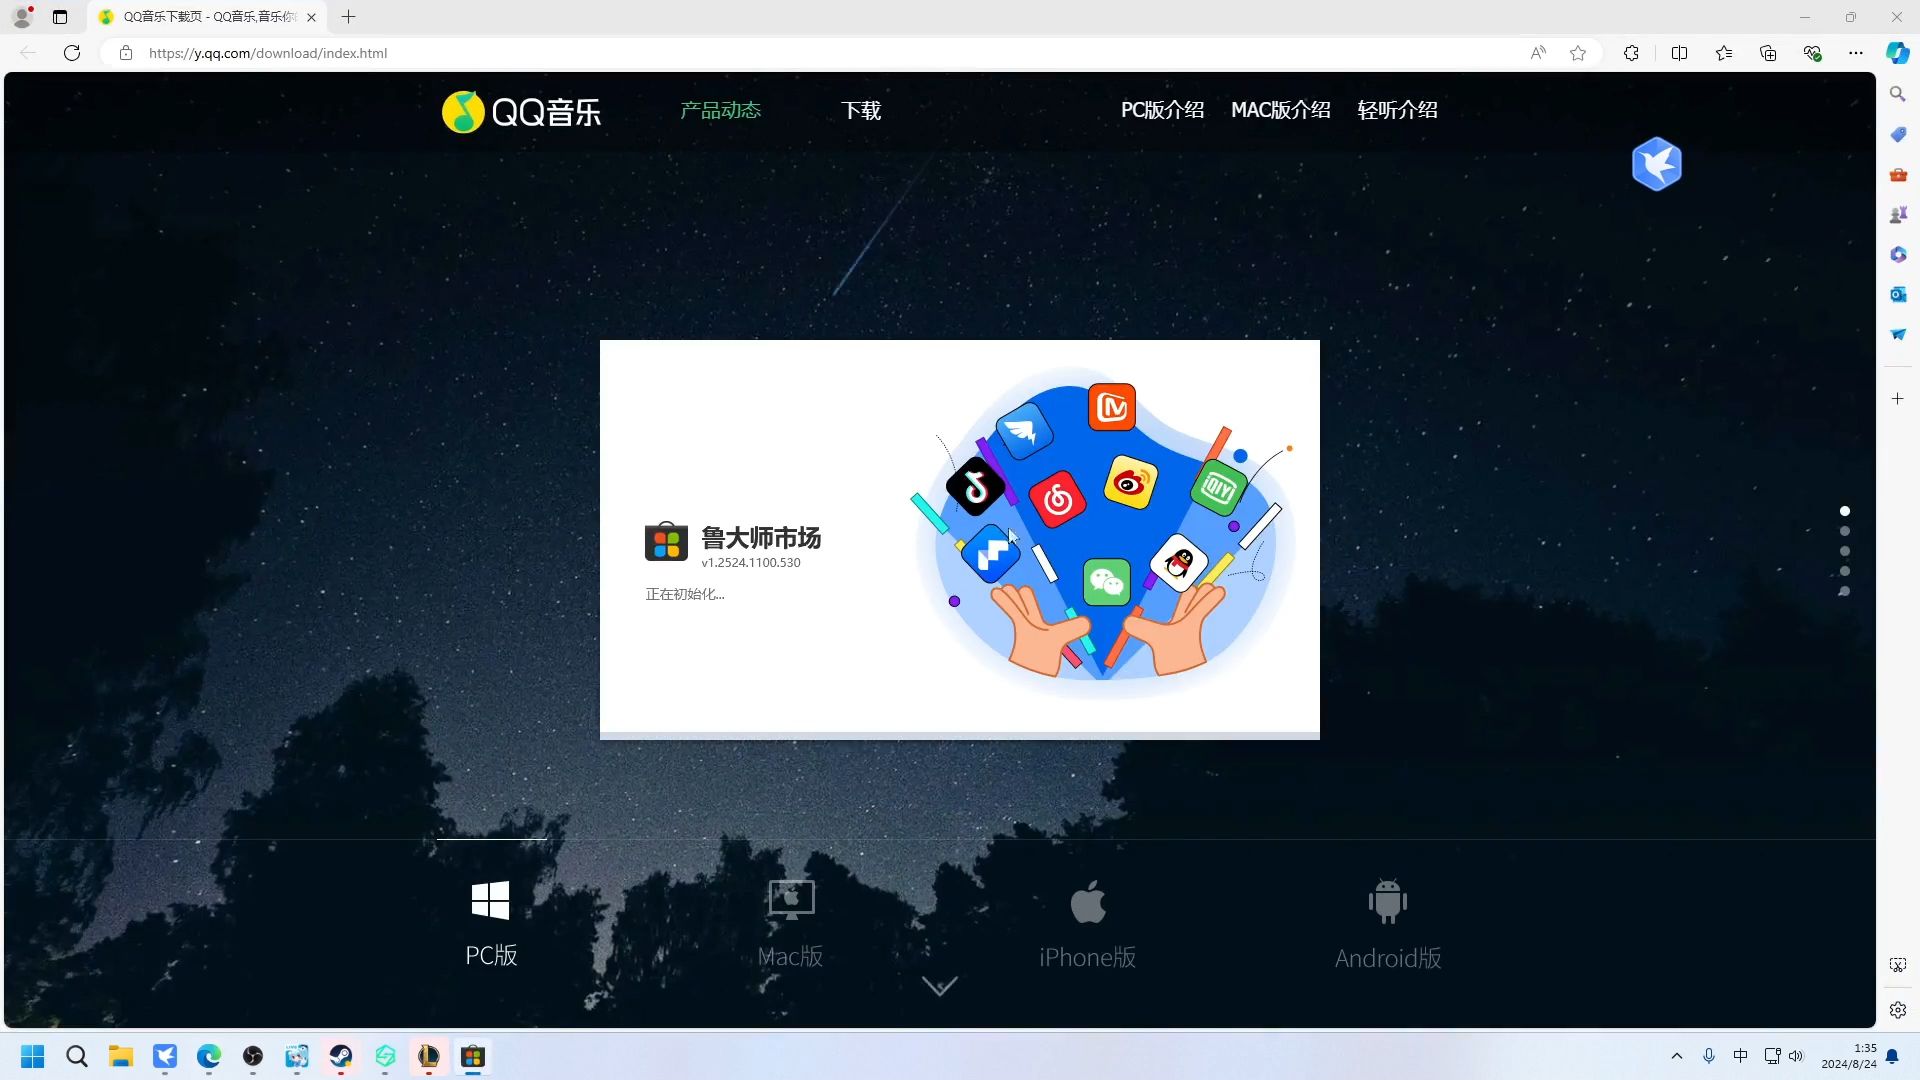Open the sidebar Outlook icon
The height and width of the screenshot is (1080, 1920).
(1898, 294)
